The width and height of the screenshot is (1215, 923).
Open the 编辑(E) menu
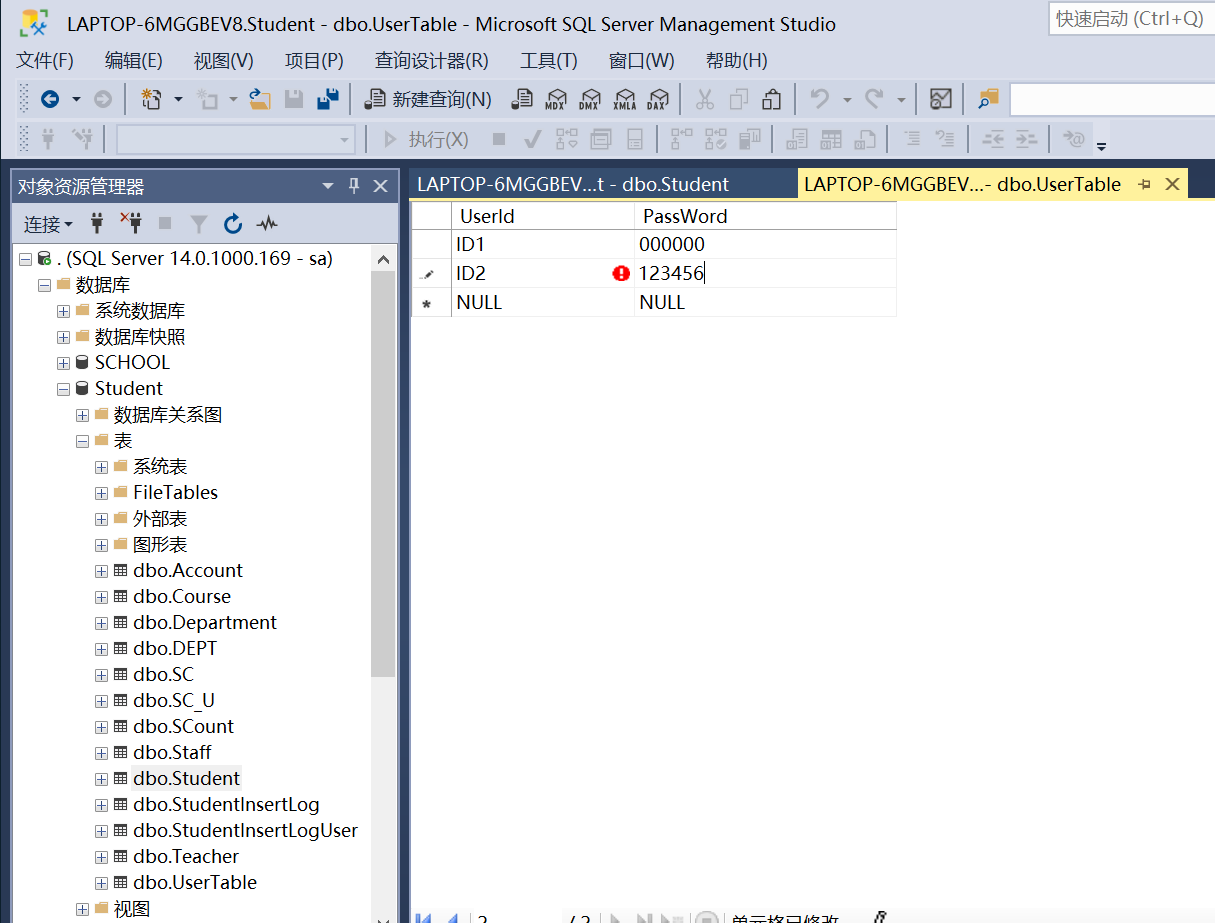(x=134, y=61)
